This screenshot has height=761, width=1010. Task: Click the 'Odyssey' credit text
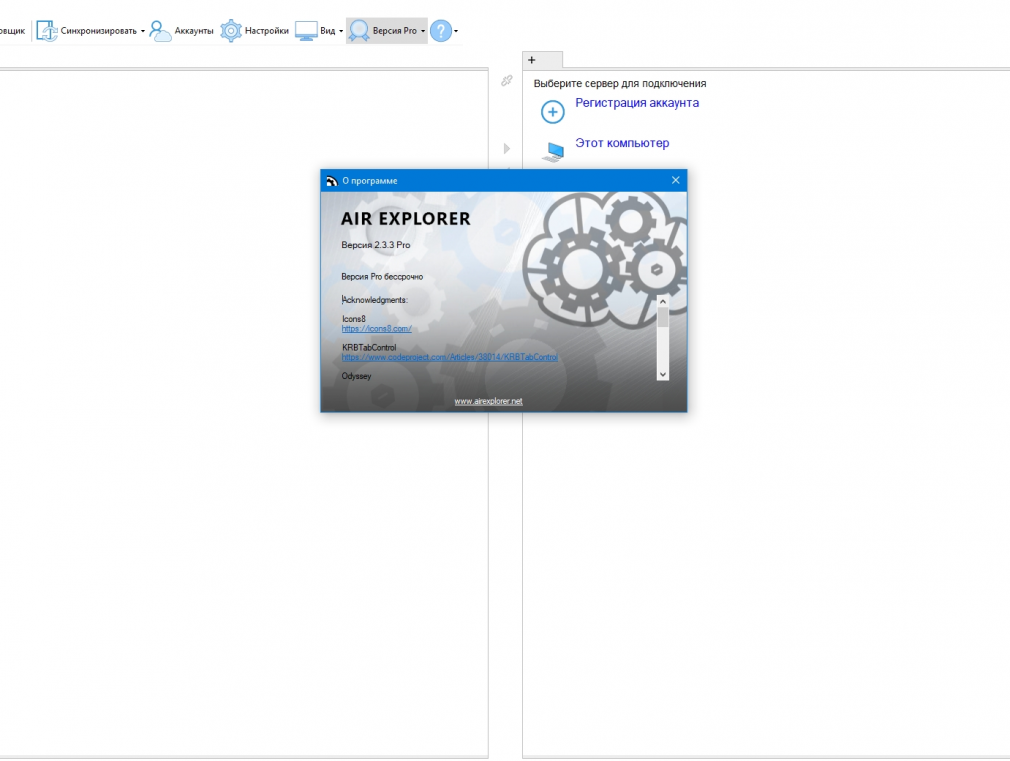tap(356, 376)
